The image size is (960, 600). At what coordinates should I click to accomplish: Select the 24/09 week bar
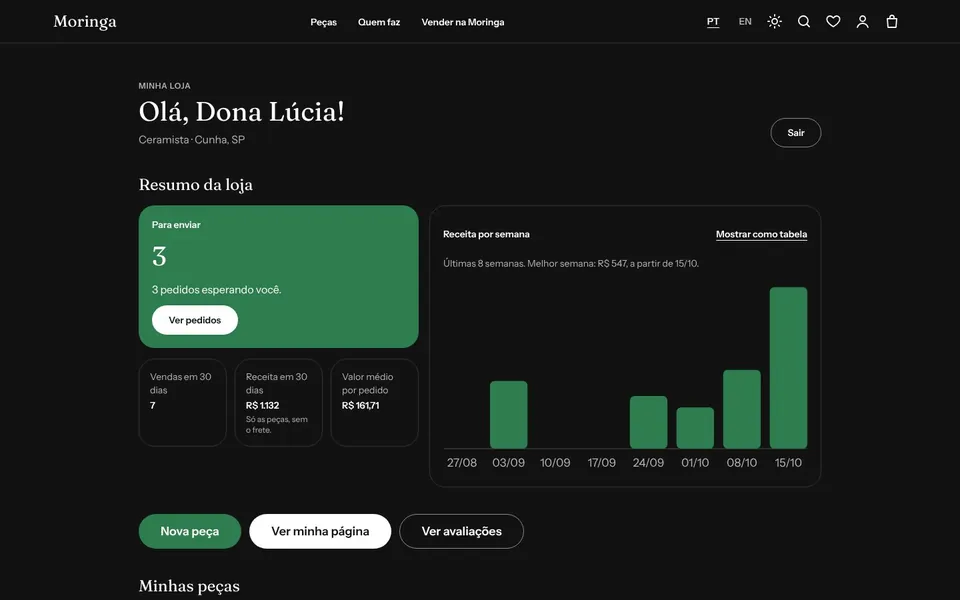648,422
